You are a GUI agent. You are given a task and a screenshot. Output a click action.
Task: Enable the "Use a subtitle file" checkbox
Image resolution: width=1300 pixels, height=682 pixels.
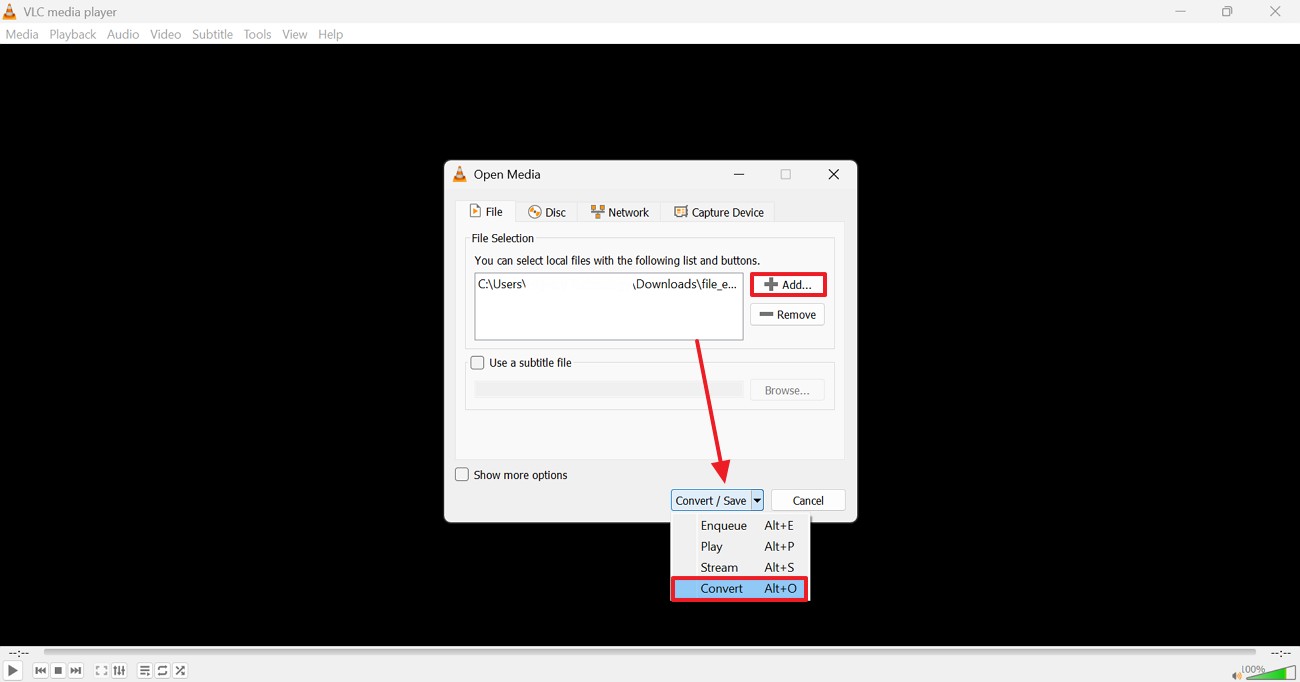[x=477, y=362]
